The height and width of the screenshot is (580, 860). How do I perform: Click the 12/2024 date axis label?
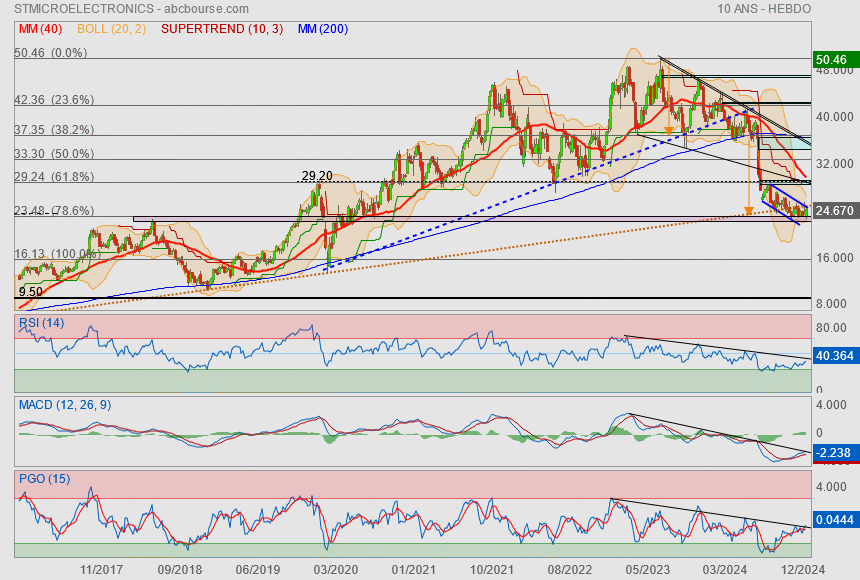click(803, 570)
